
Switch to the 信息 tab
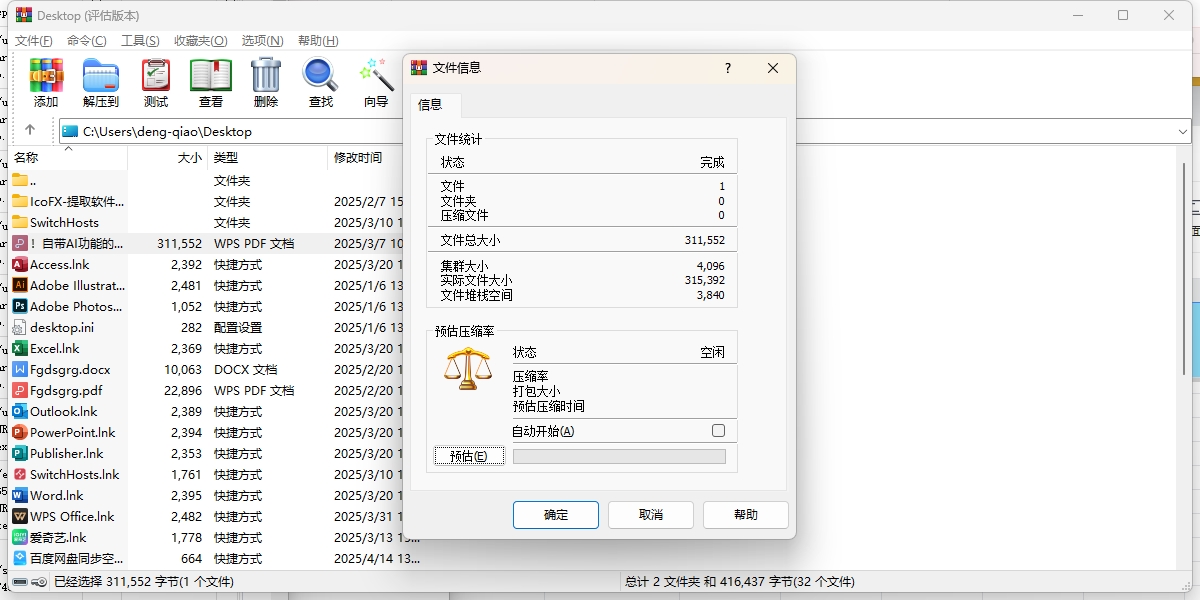click(x=434, y=104)
